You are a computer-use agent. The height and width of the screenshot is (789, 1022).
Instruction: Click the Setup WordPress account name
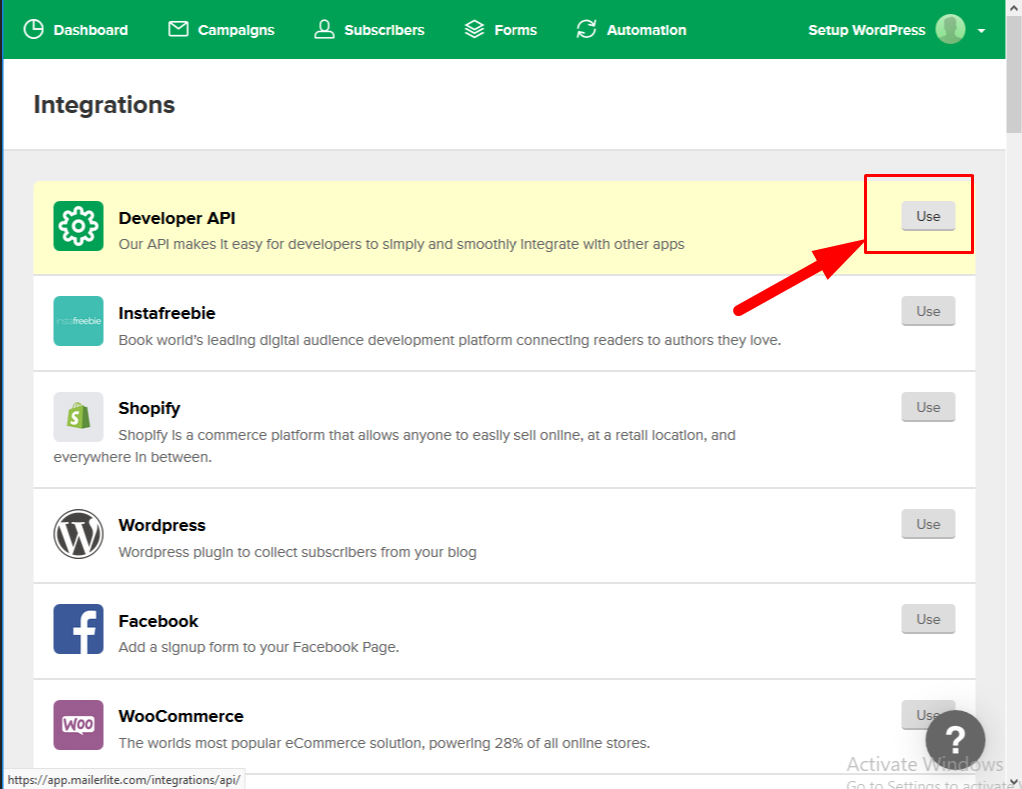867,30
